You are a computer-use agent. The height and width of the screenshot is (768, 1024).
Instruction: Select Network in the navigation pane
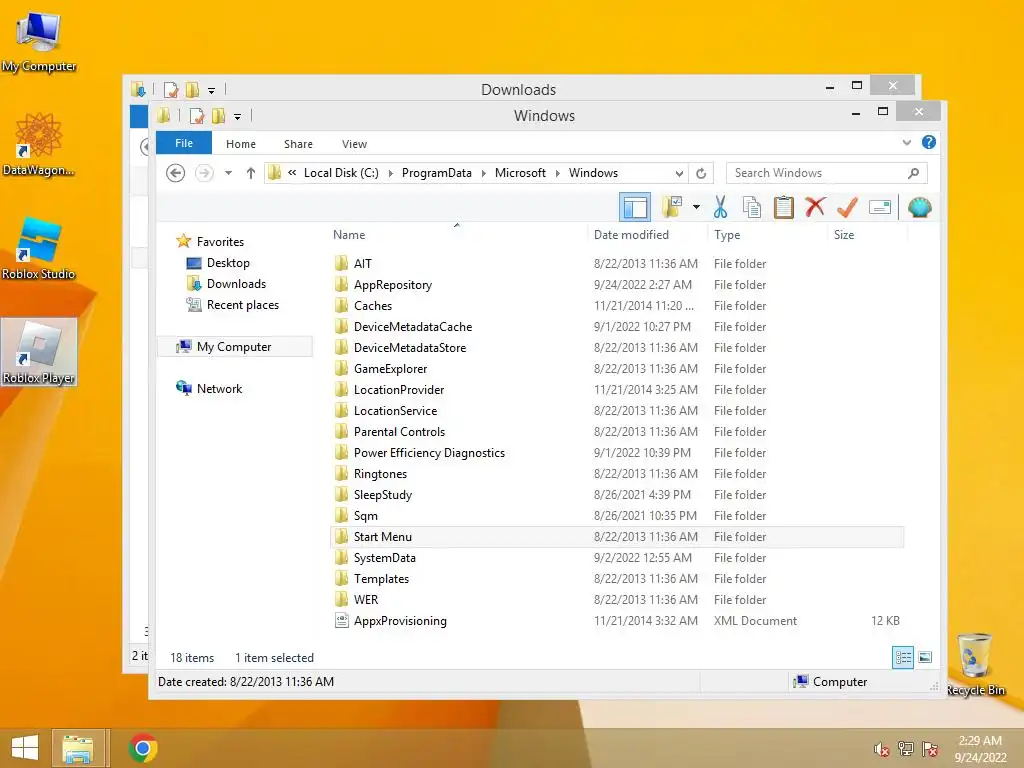coord(209,389)
